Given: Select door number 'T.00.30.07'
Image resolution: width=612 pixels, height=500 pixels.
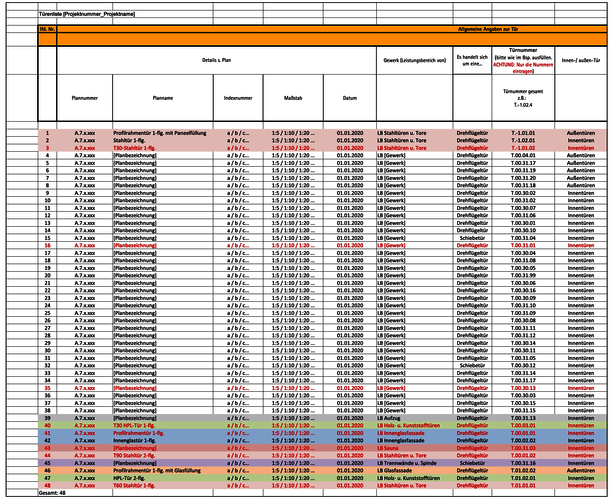Looking at the screenshot, I should coord(523,208).
